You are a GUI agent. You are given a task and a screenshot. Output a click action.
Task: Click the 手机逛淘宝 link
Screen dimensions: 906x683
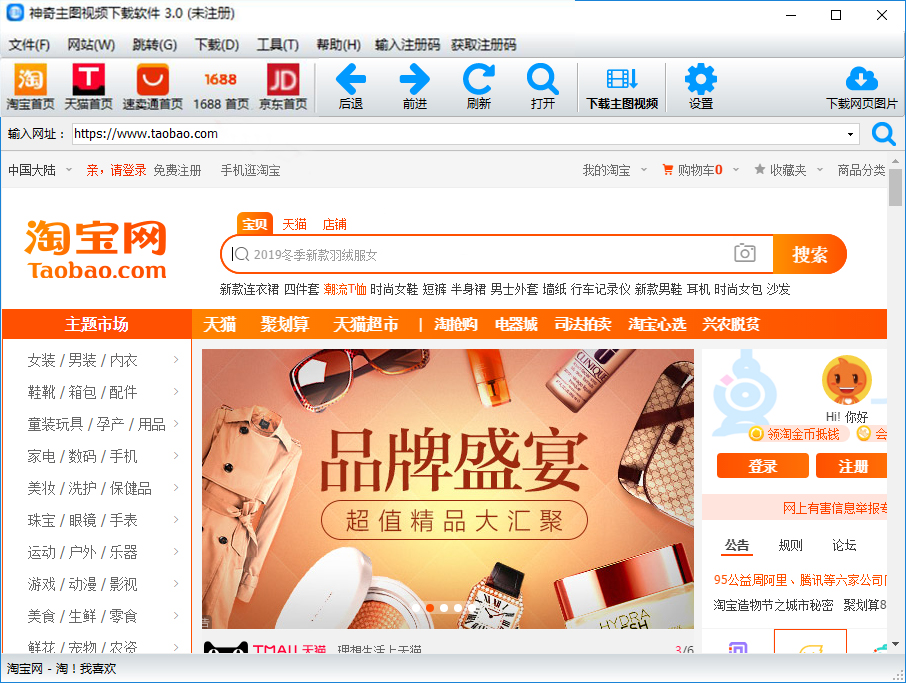point(250,170)
